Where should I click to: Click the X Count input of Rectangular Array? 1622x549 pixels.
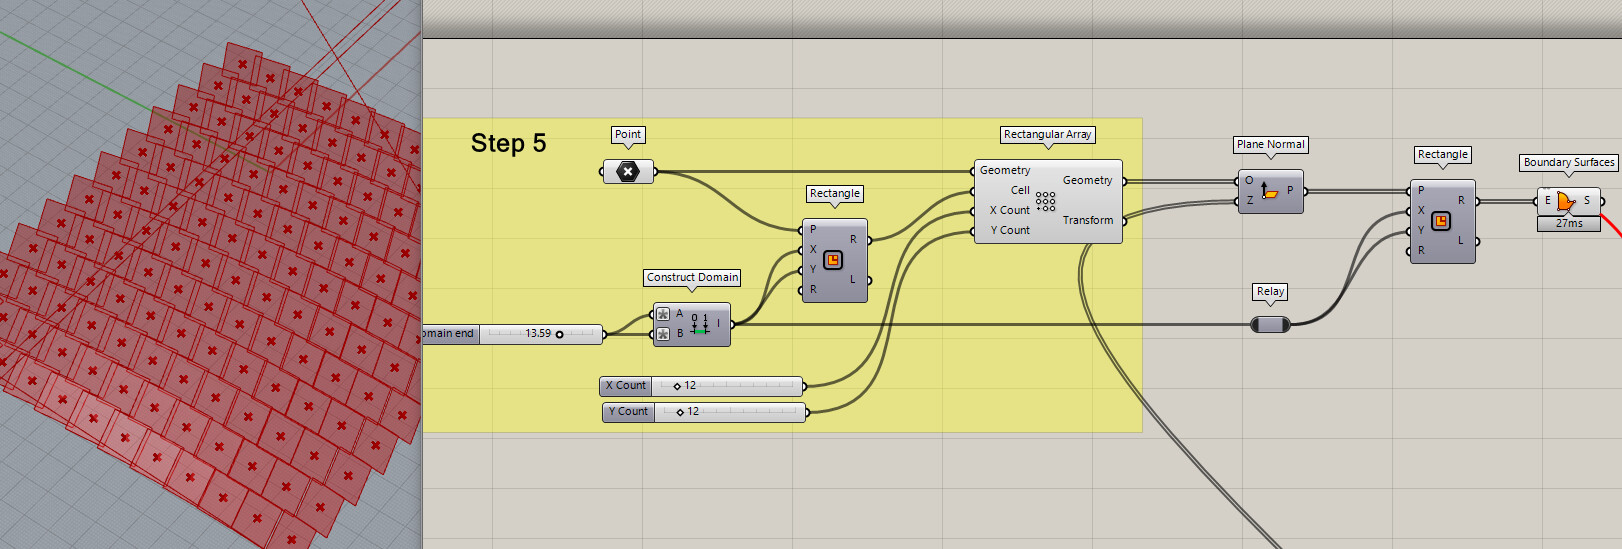[x=1010, y=210]
